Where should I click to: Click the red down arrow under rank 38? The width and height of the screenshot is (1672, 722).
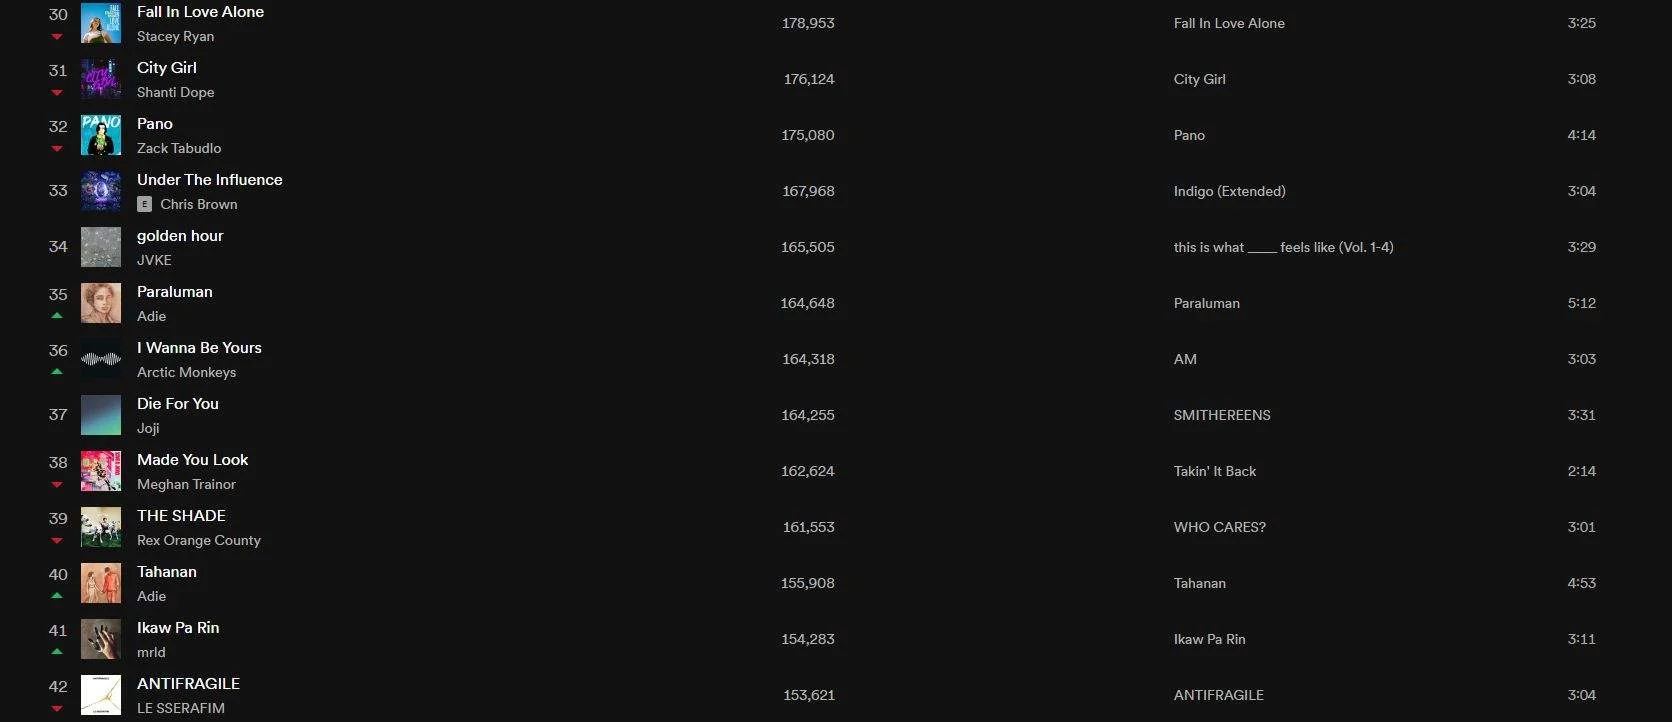pyautogui.click(x=57, y=484)
